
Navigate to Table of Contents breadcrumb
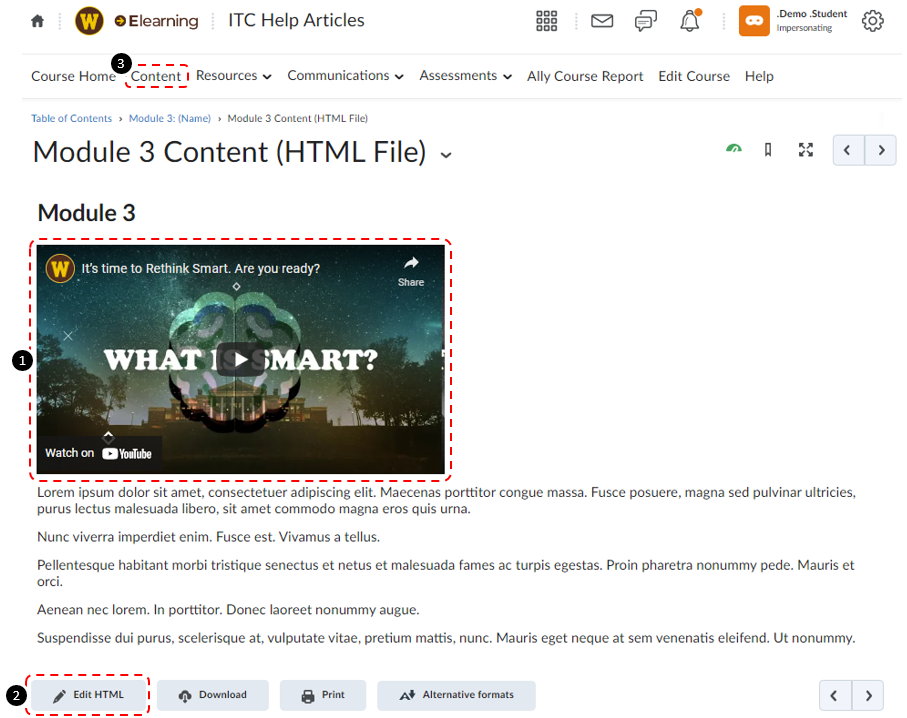[71, 117]
